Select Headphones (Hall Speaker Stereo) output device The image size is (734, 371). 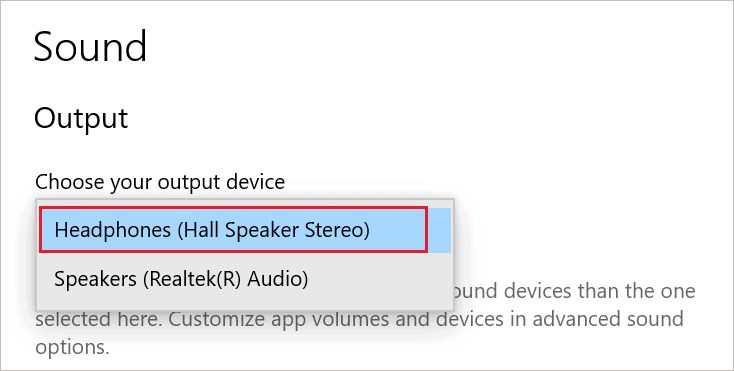245,230
